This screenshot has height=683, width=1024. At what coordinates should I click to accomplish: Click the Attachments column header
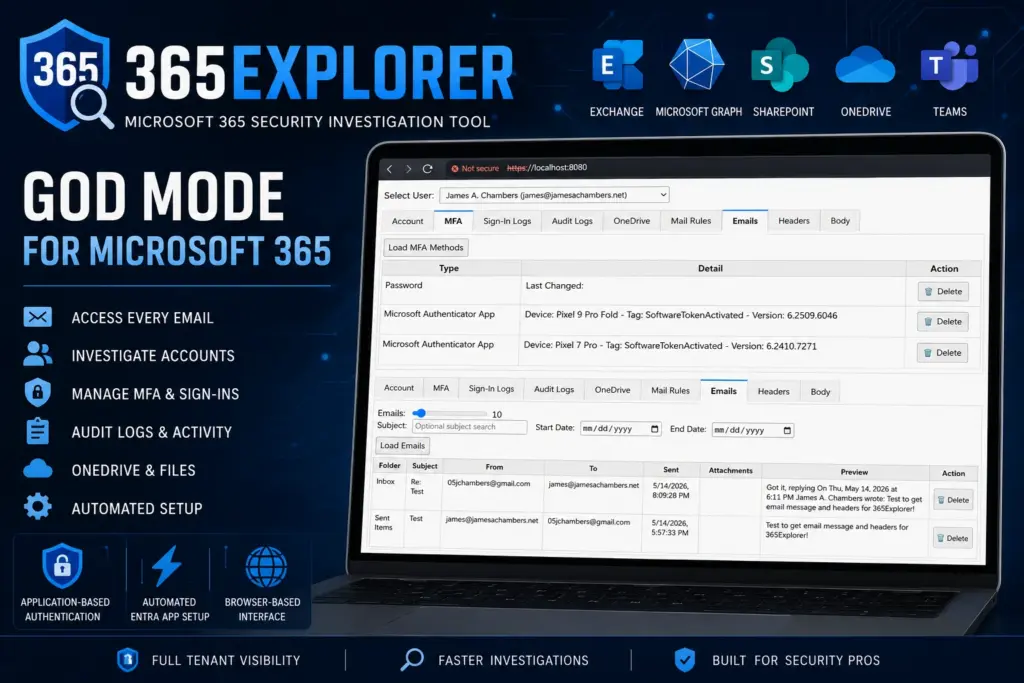(x=730, y=470)
